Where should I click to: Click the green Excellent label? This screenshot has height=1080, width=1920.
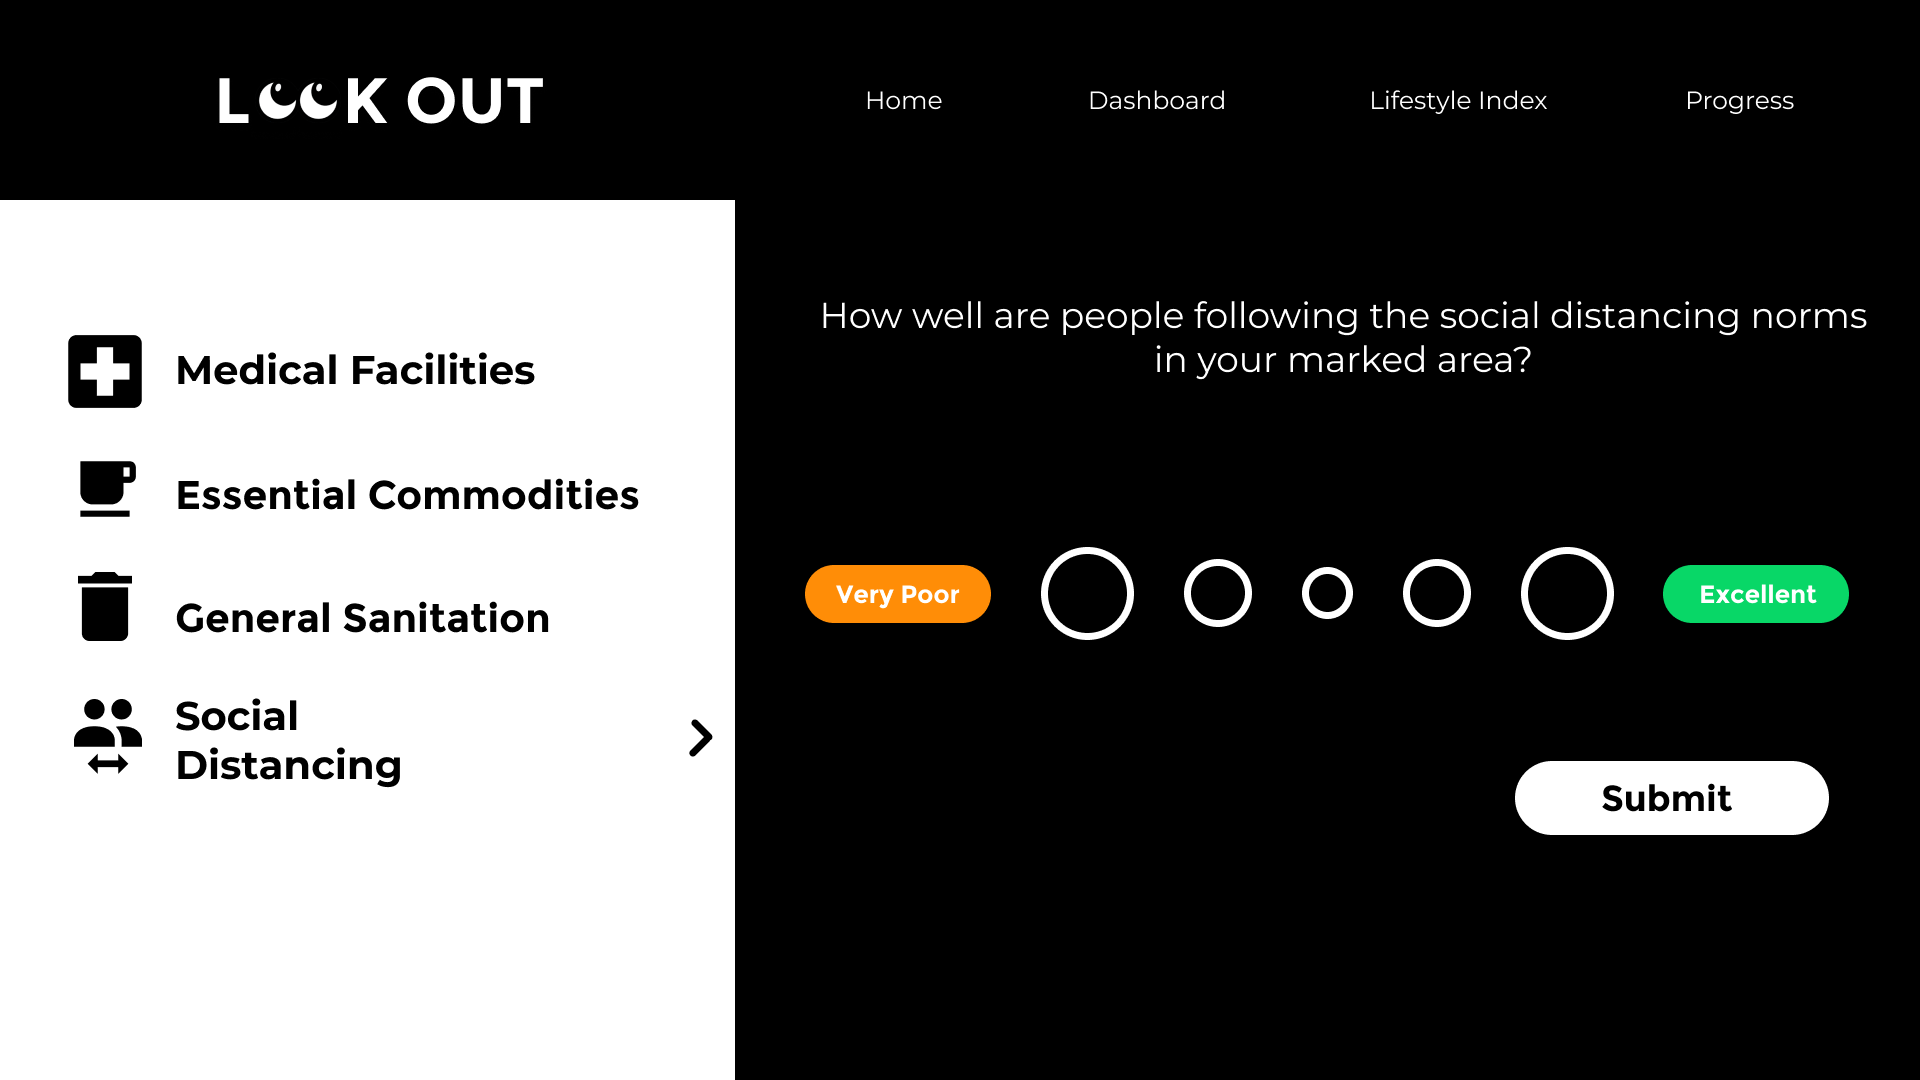(1755, 594)
